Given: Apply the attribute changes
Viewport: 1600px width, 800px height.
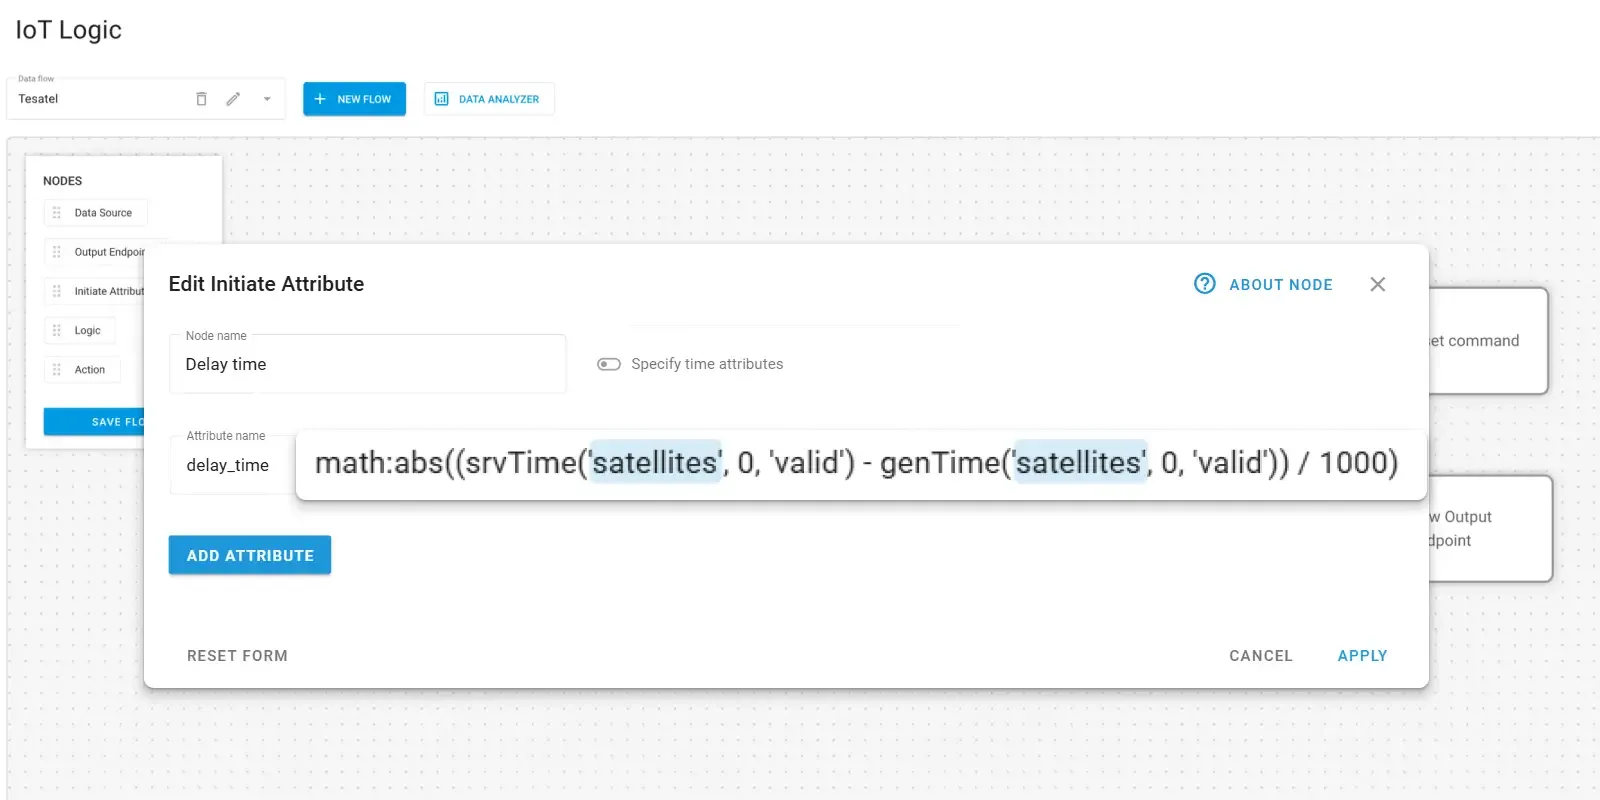Looking at the screenshot, I should coord(1362,656).
